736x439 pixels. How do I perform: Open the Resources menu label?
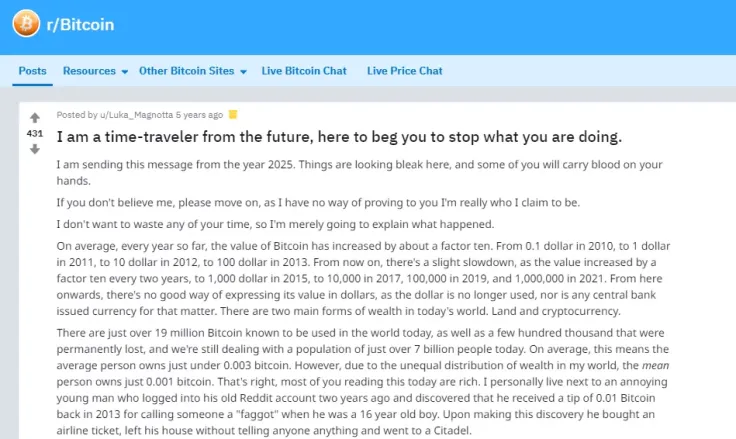pyautogui.click(x=89, y=71)
